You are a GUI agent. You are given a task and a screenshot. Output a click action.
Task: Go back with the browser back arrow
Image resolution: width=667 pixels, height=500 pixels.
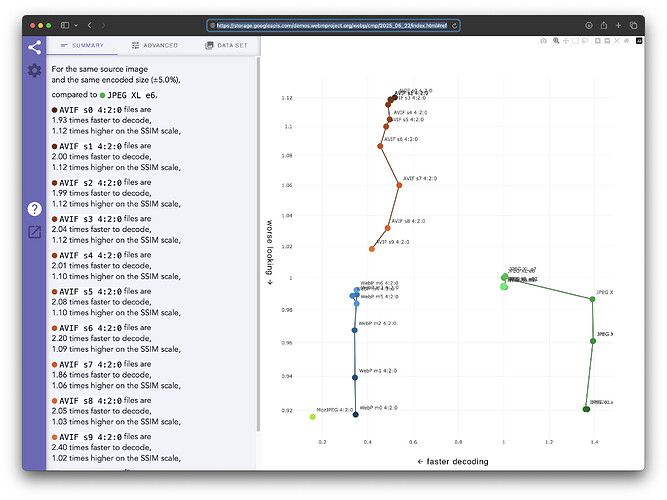[89, 25]
